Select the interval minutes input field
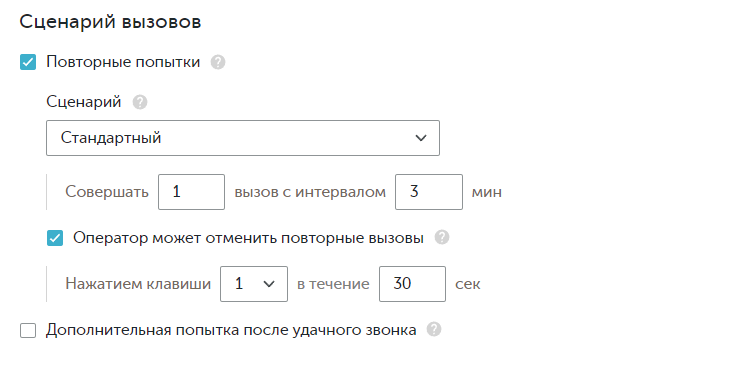Viewport: 738px width, 369px height. 429,192
